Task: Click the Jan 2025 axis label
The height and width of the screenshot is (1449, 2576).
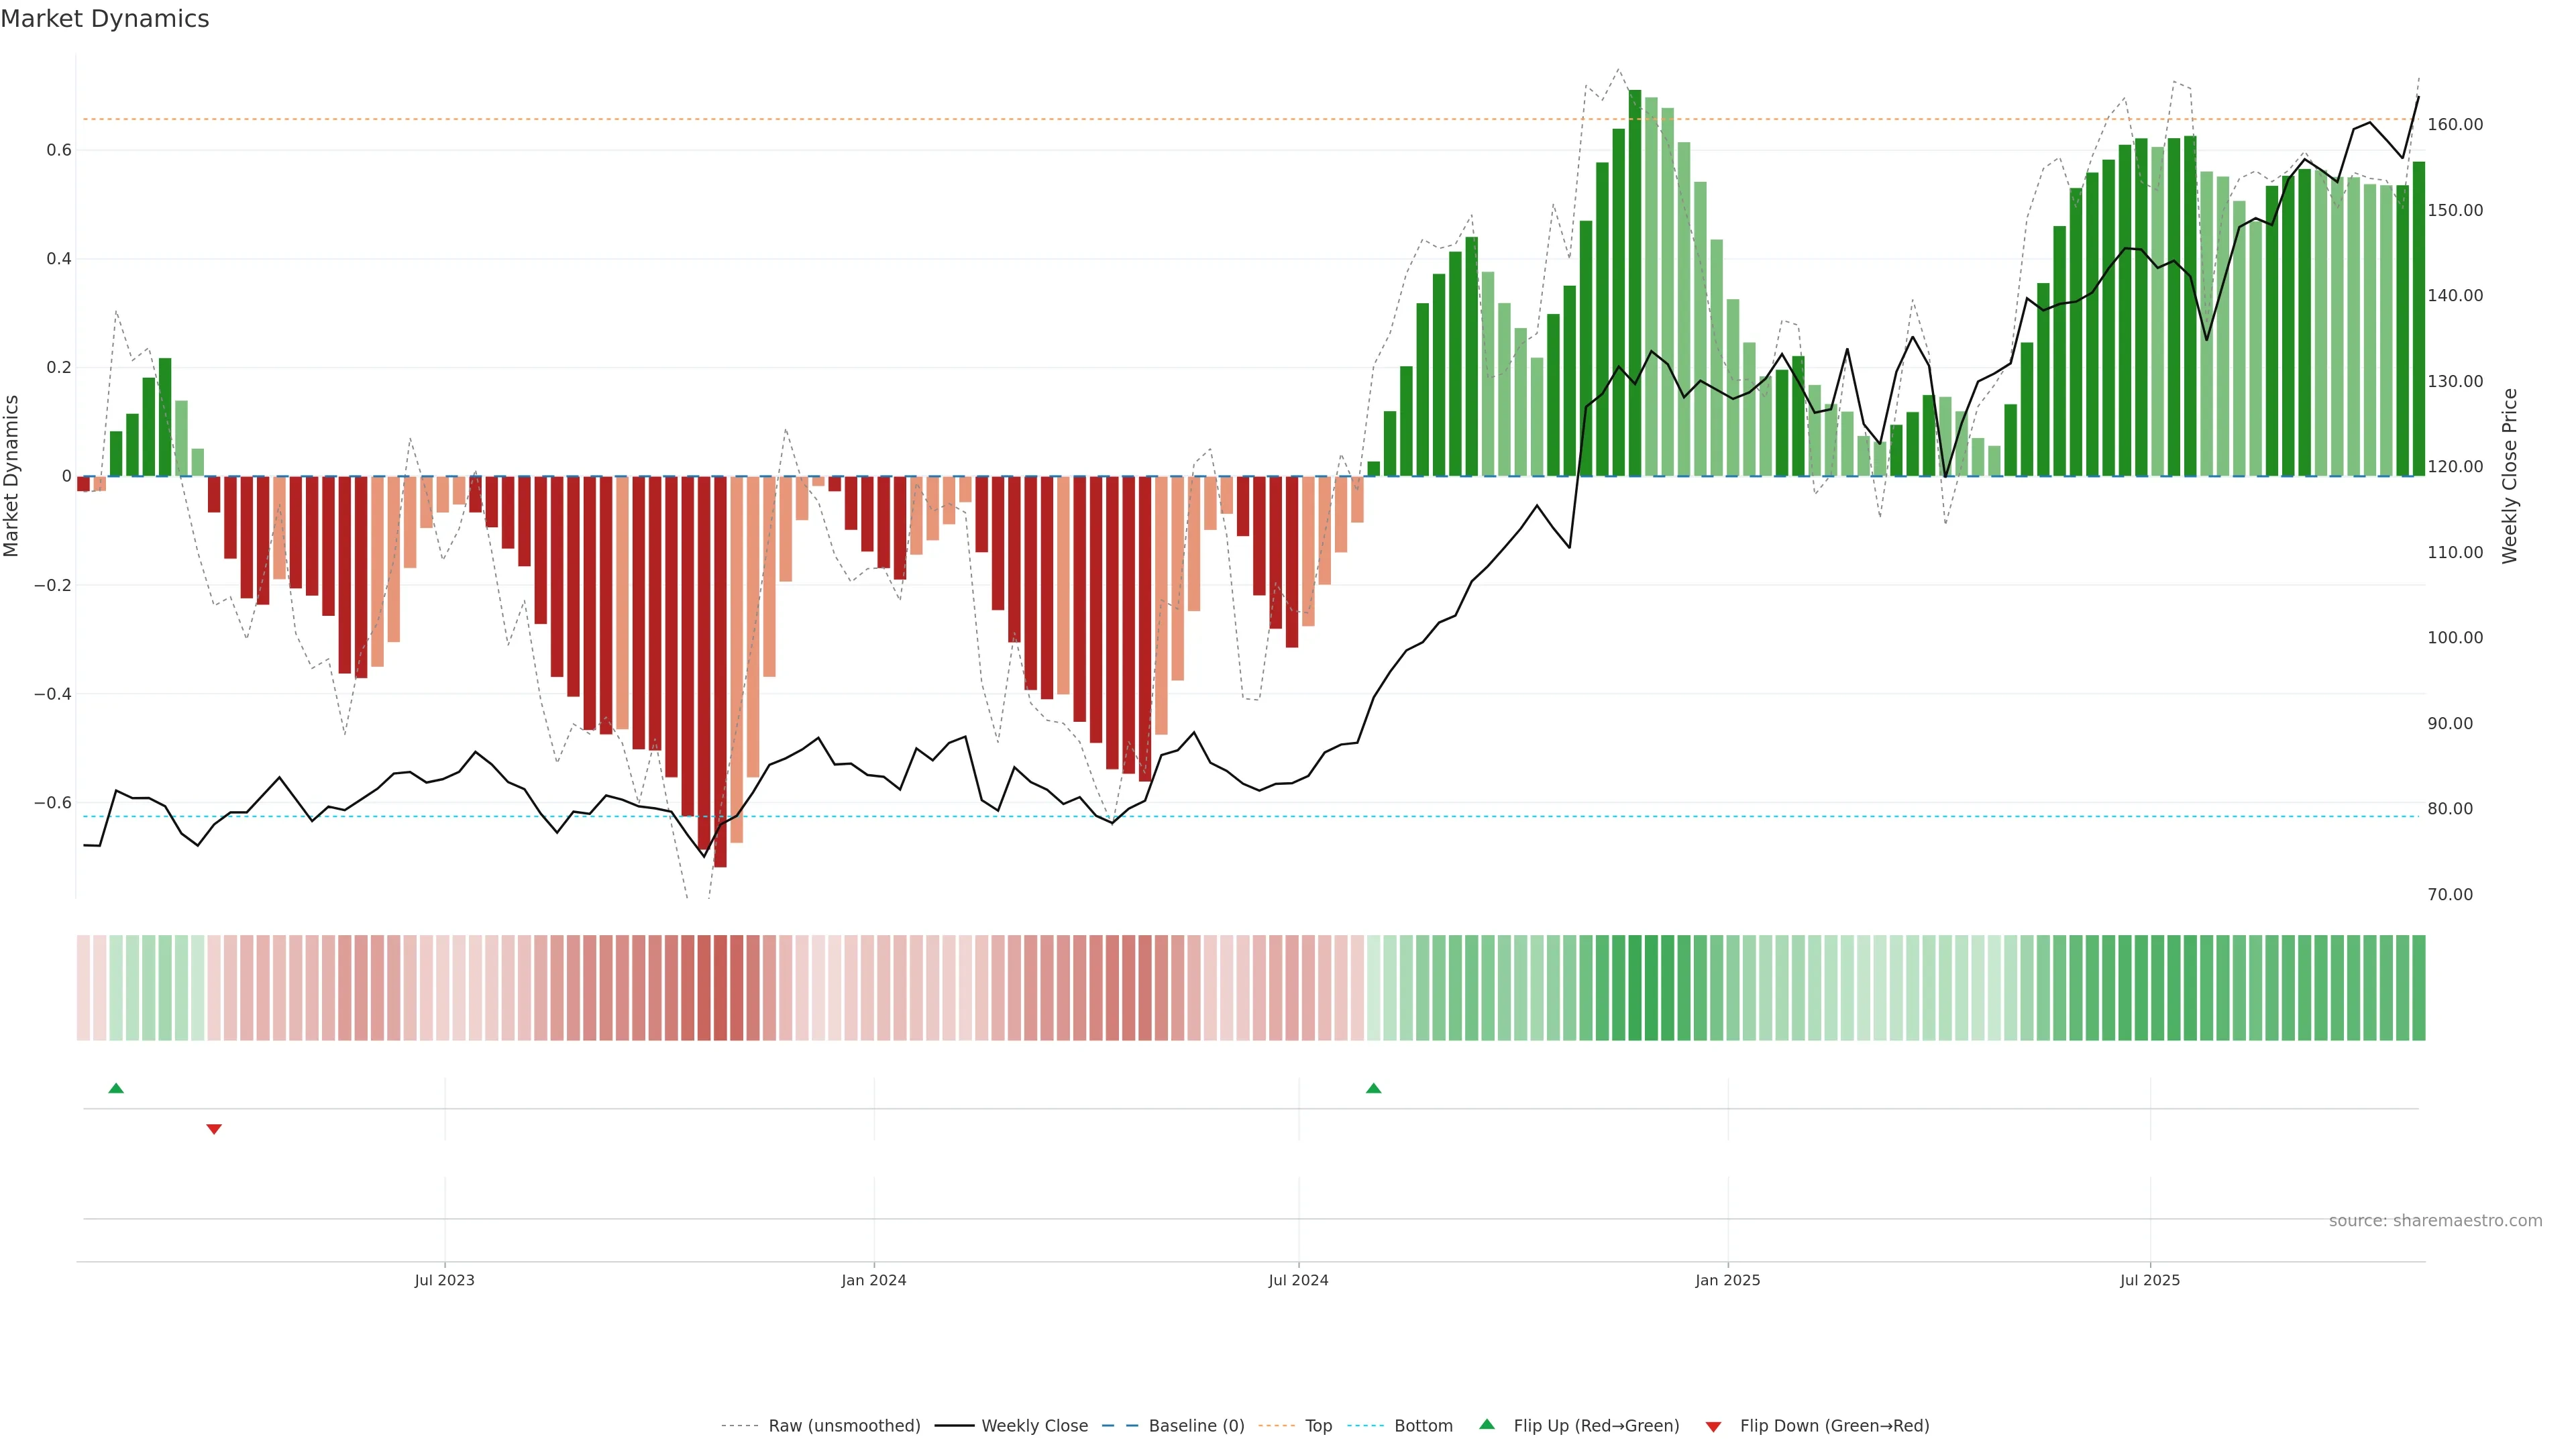Action: [1728, 1280]
